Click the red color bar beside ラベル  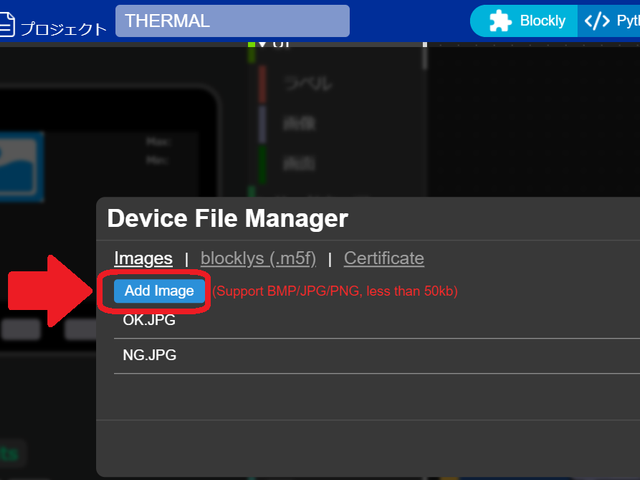(x=262, y=84)
